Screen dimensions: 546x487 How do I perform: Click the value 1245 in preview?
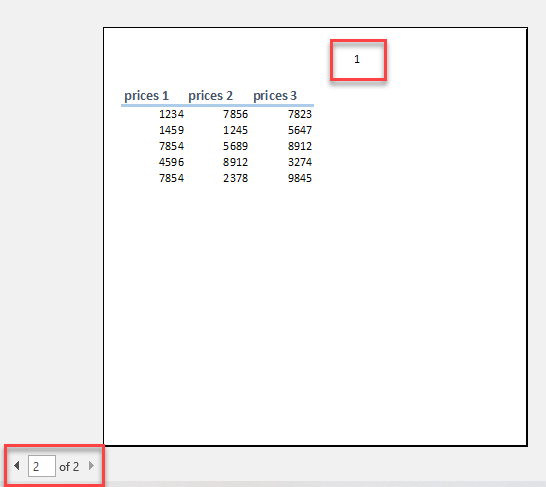click(x=235, y=130)
